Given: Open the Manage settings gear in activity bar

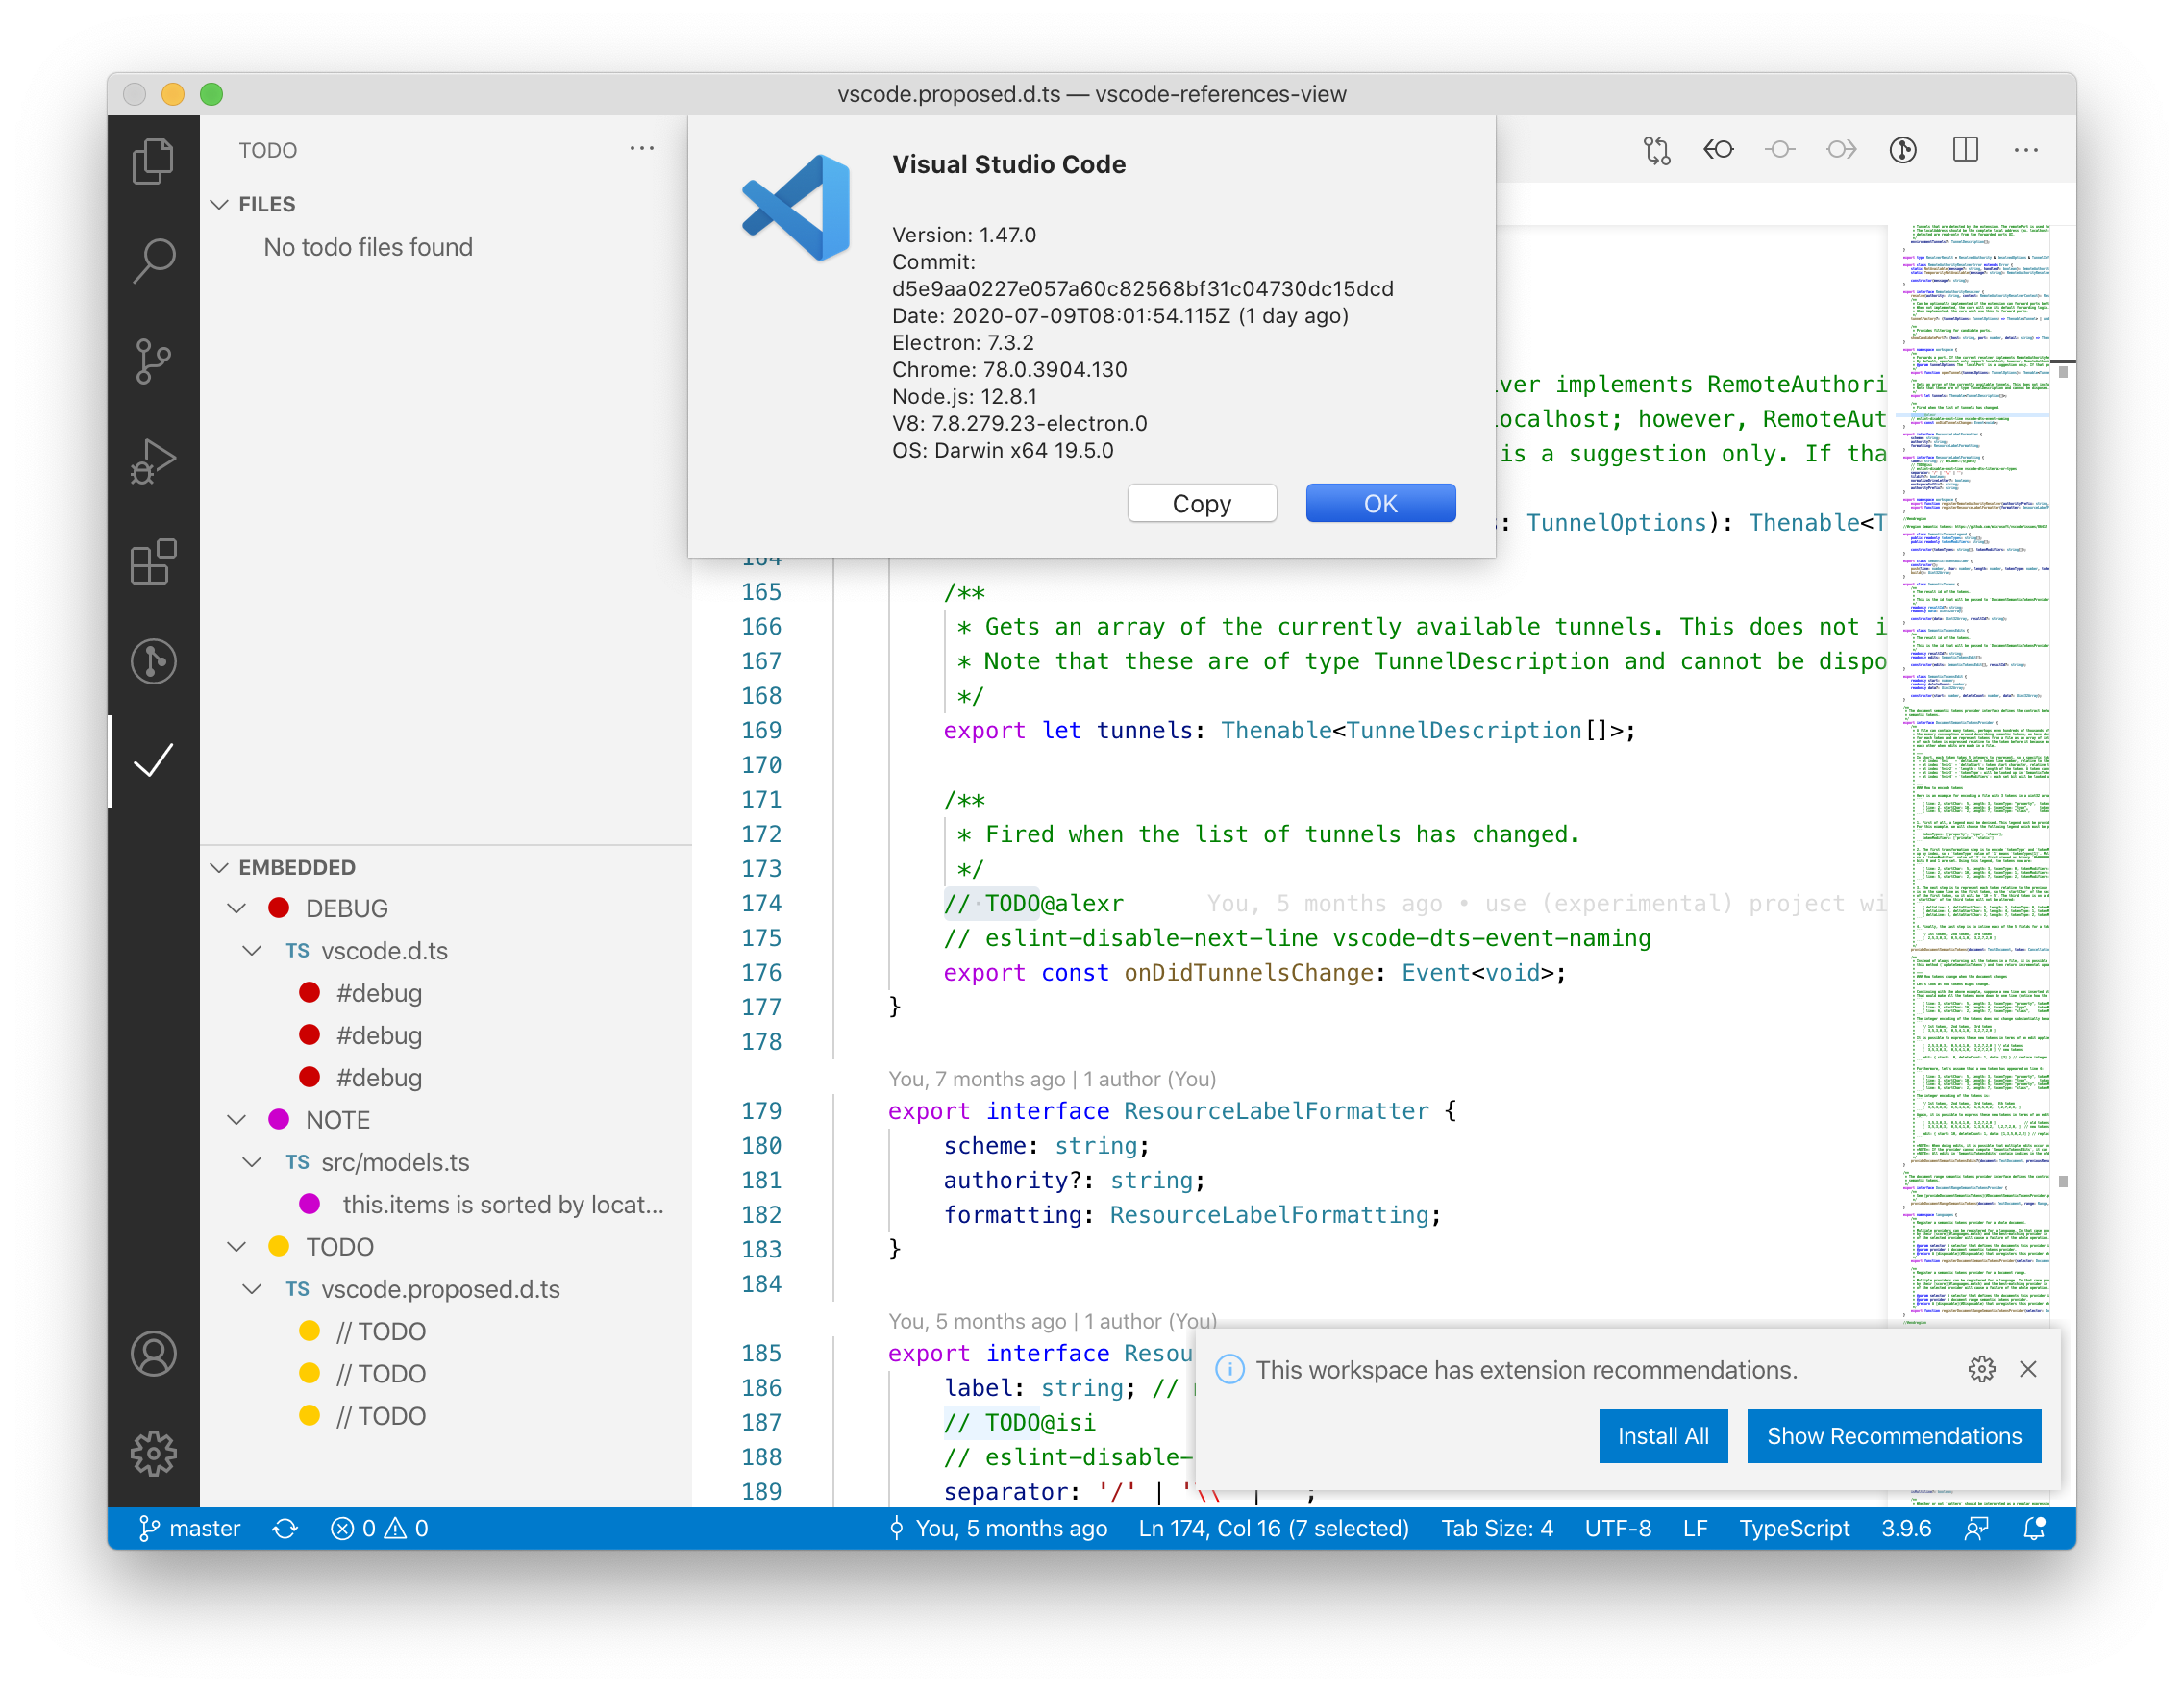Looking at the screenshot, I should (x=154, y=1454).
